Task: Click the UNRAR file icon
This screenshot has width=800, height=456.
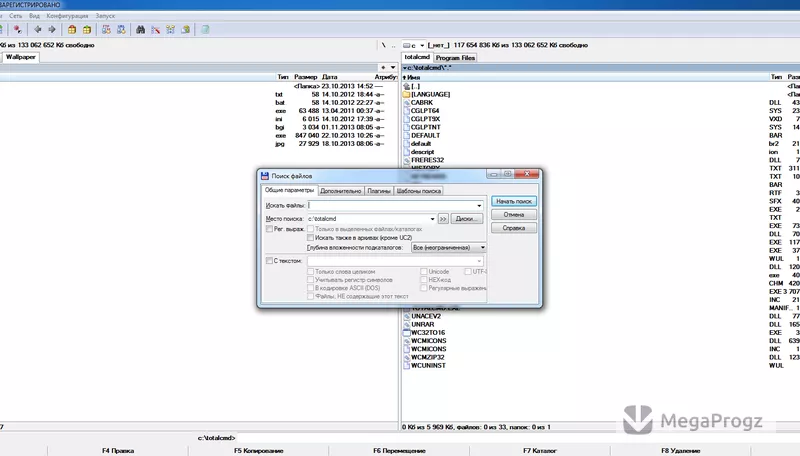Action: point(407,324)
